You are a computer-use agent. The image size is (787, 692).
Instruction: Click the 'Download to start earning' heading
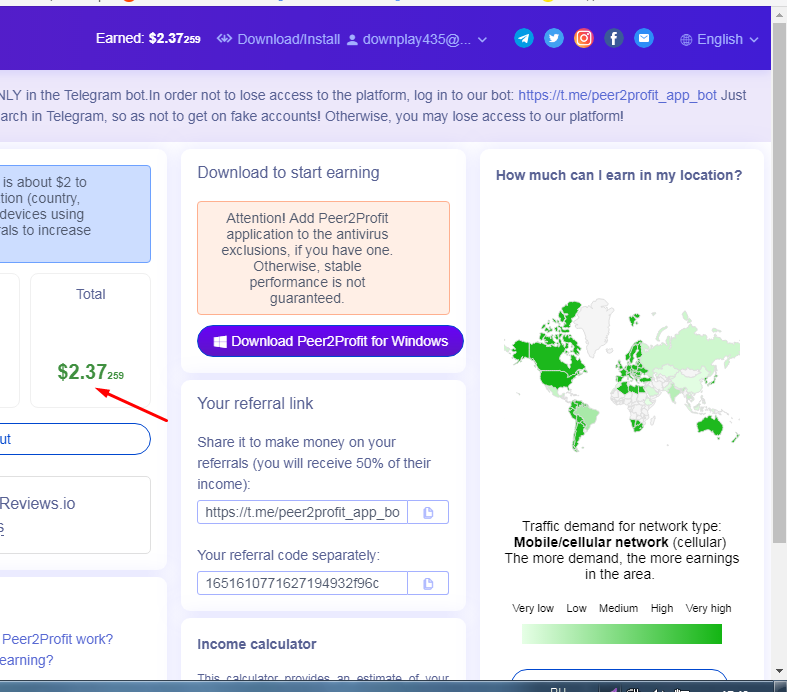[x=288, y=173]
